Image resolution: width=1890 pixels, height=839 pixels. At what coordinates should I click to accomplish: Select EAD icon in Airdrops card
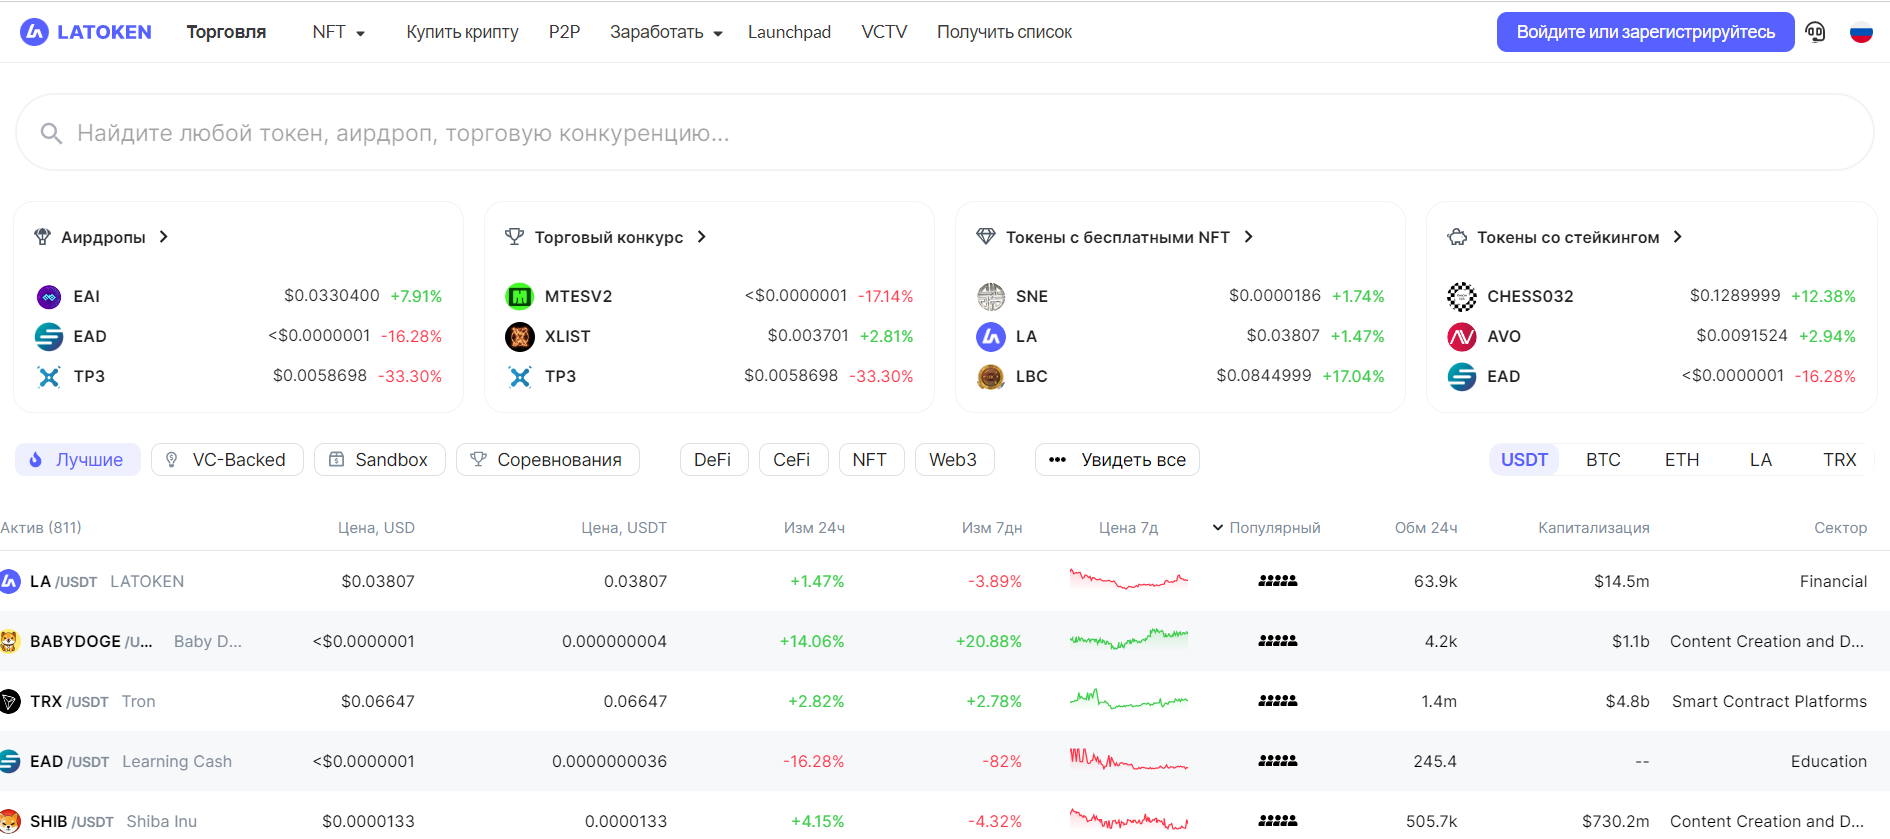pos(49,336)
